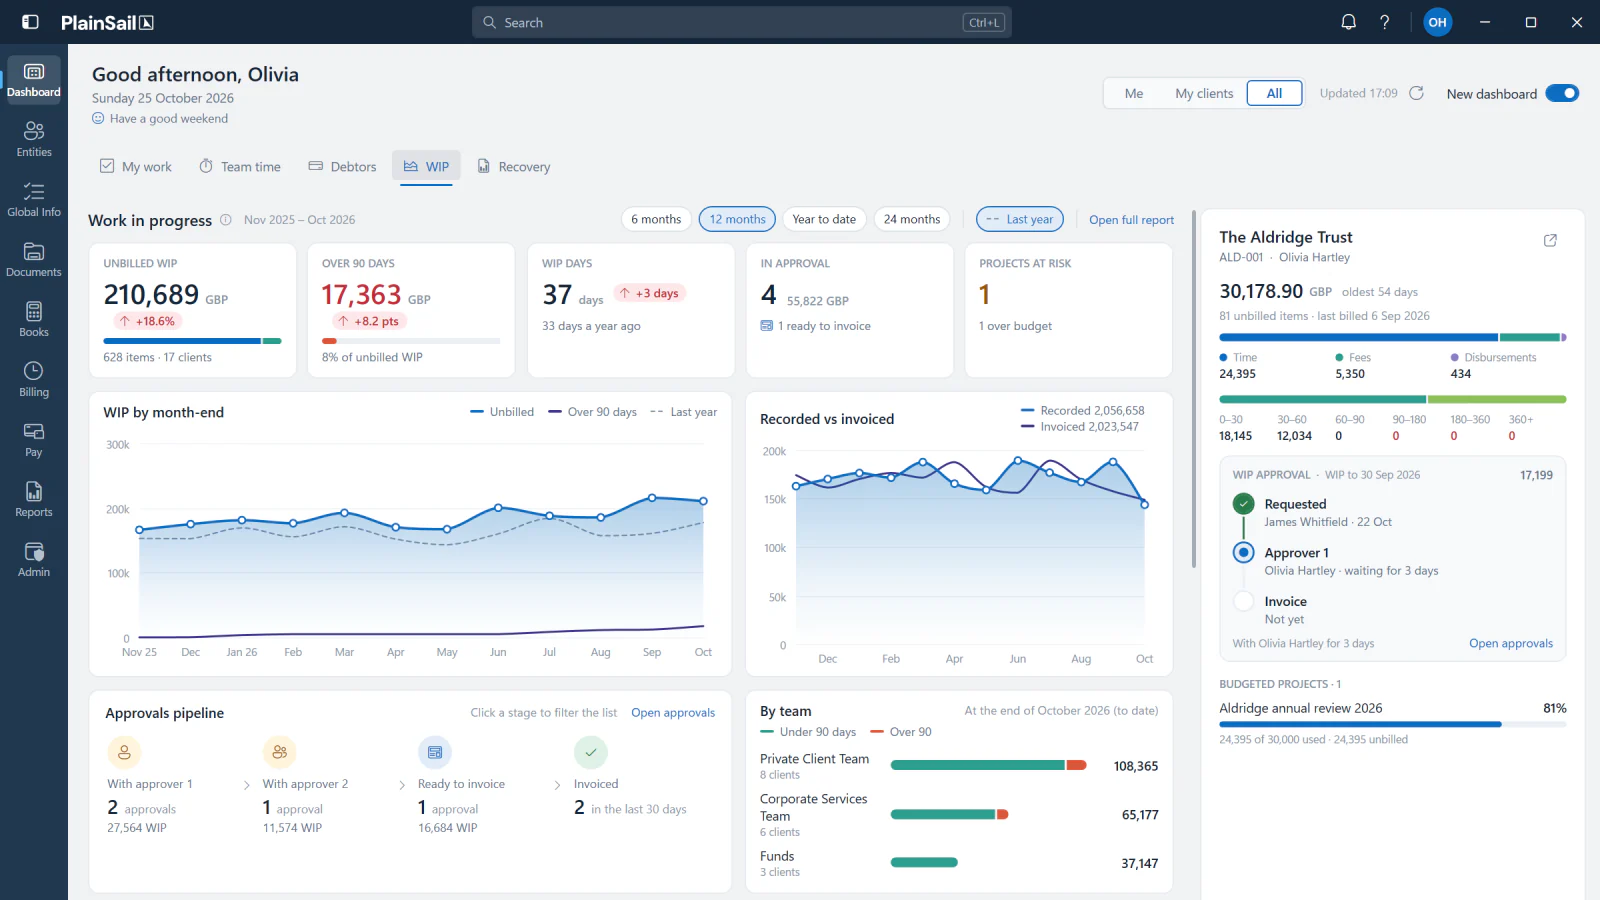The image size is (1600, 900).
Task: Open the OH user avatar menu
Action: point(1438,22)
